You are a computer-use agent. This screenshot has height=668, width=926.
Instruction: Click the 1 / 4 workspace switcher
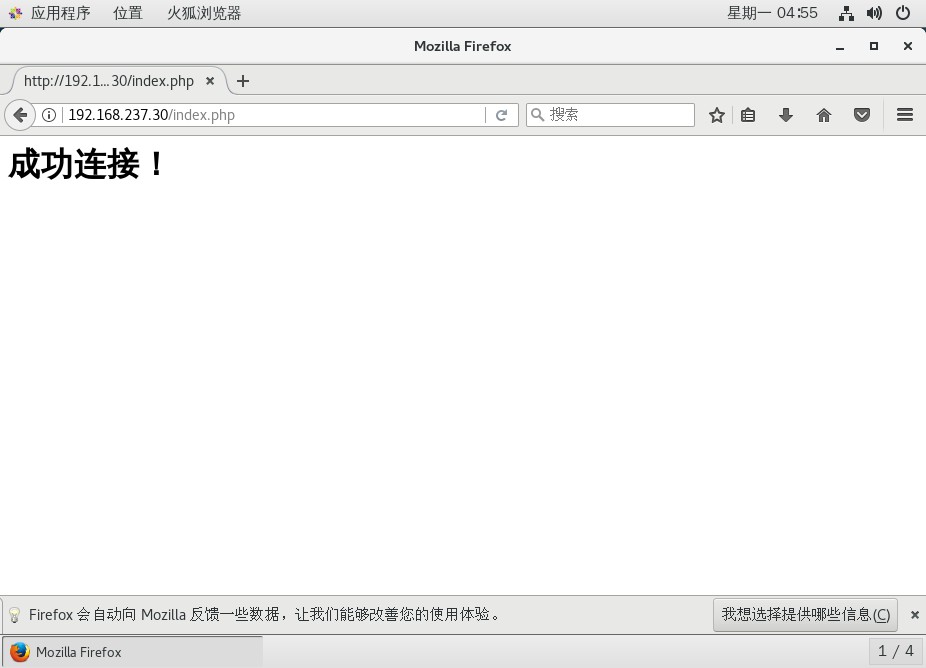(x=895, y=651)
